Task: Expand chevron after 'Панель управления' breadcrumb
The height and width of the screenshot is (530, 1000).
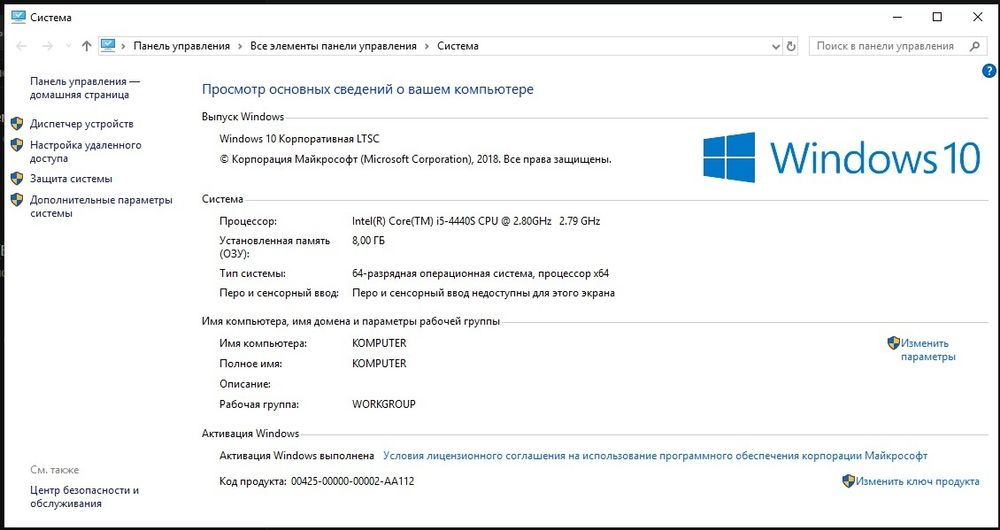Action: tap(240, 46)
